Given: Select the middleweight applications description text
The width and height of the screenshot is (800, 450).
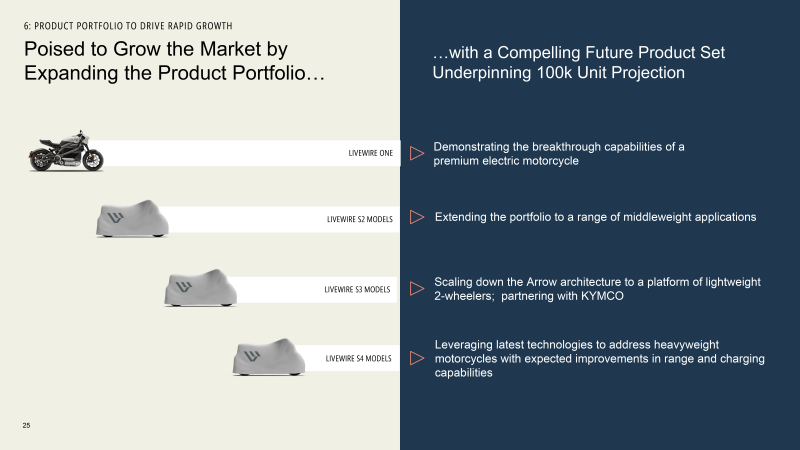Looking at the screenshot, I should click(595, 217).
